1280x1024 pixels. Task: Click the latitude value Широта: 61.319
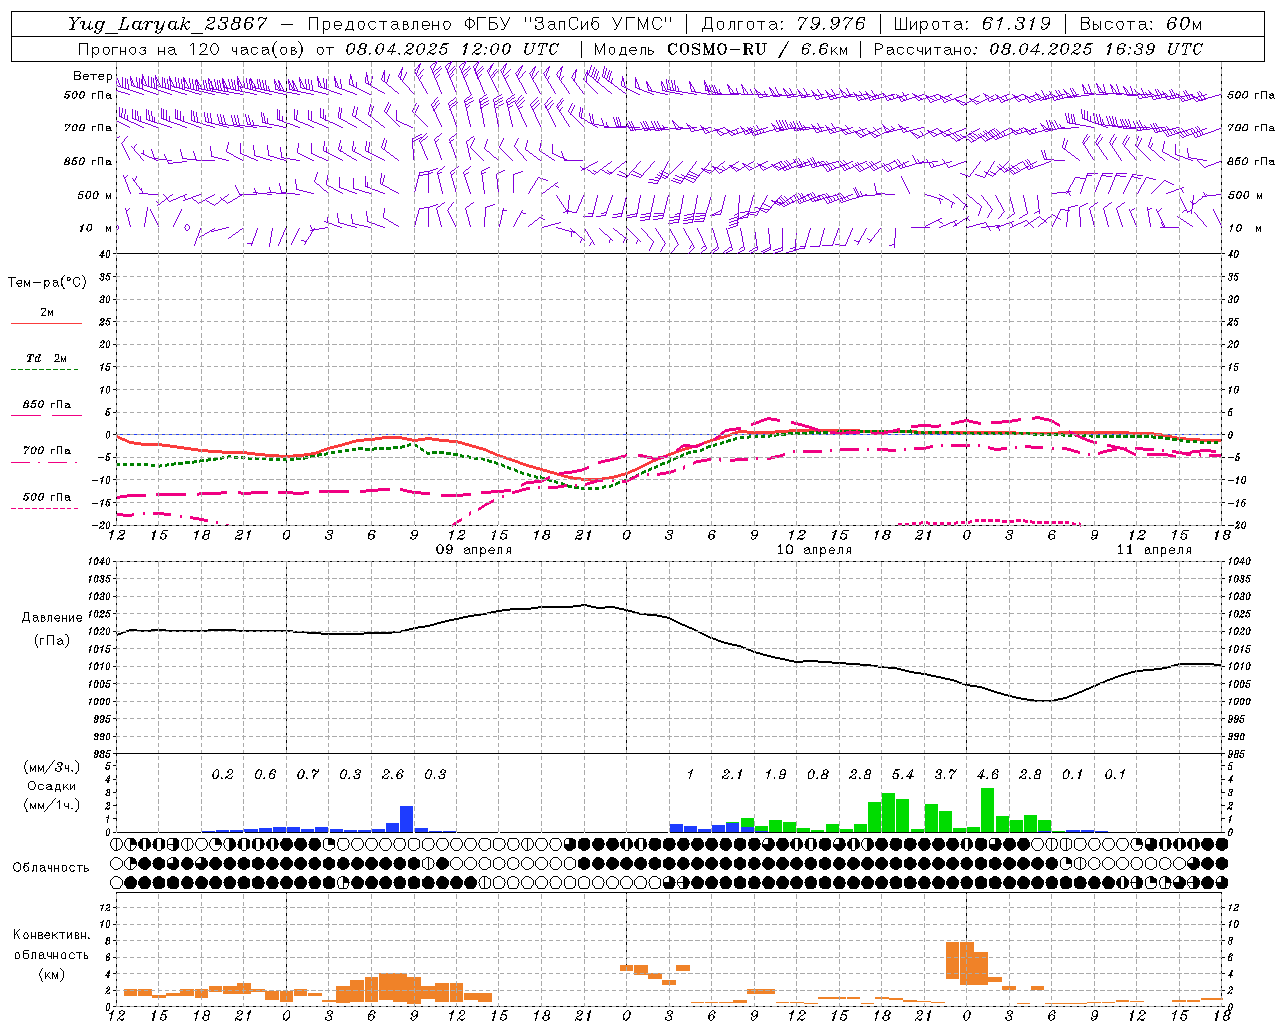(972, 24)
